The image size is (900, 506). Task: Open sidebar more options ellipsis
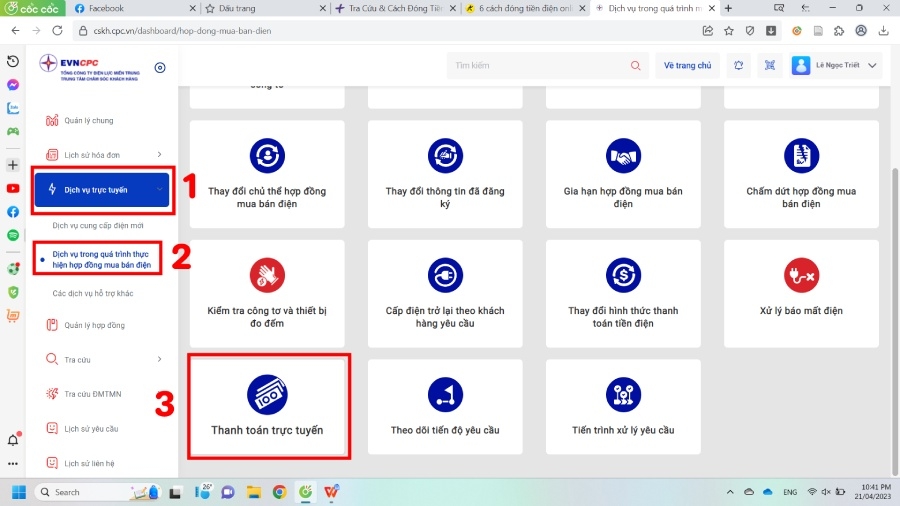tap(13, 464)
